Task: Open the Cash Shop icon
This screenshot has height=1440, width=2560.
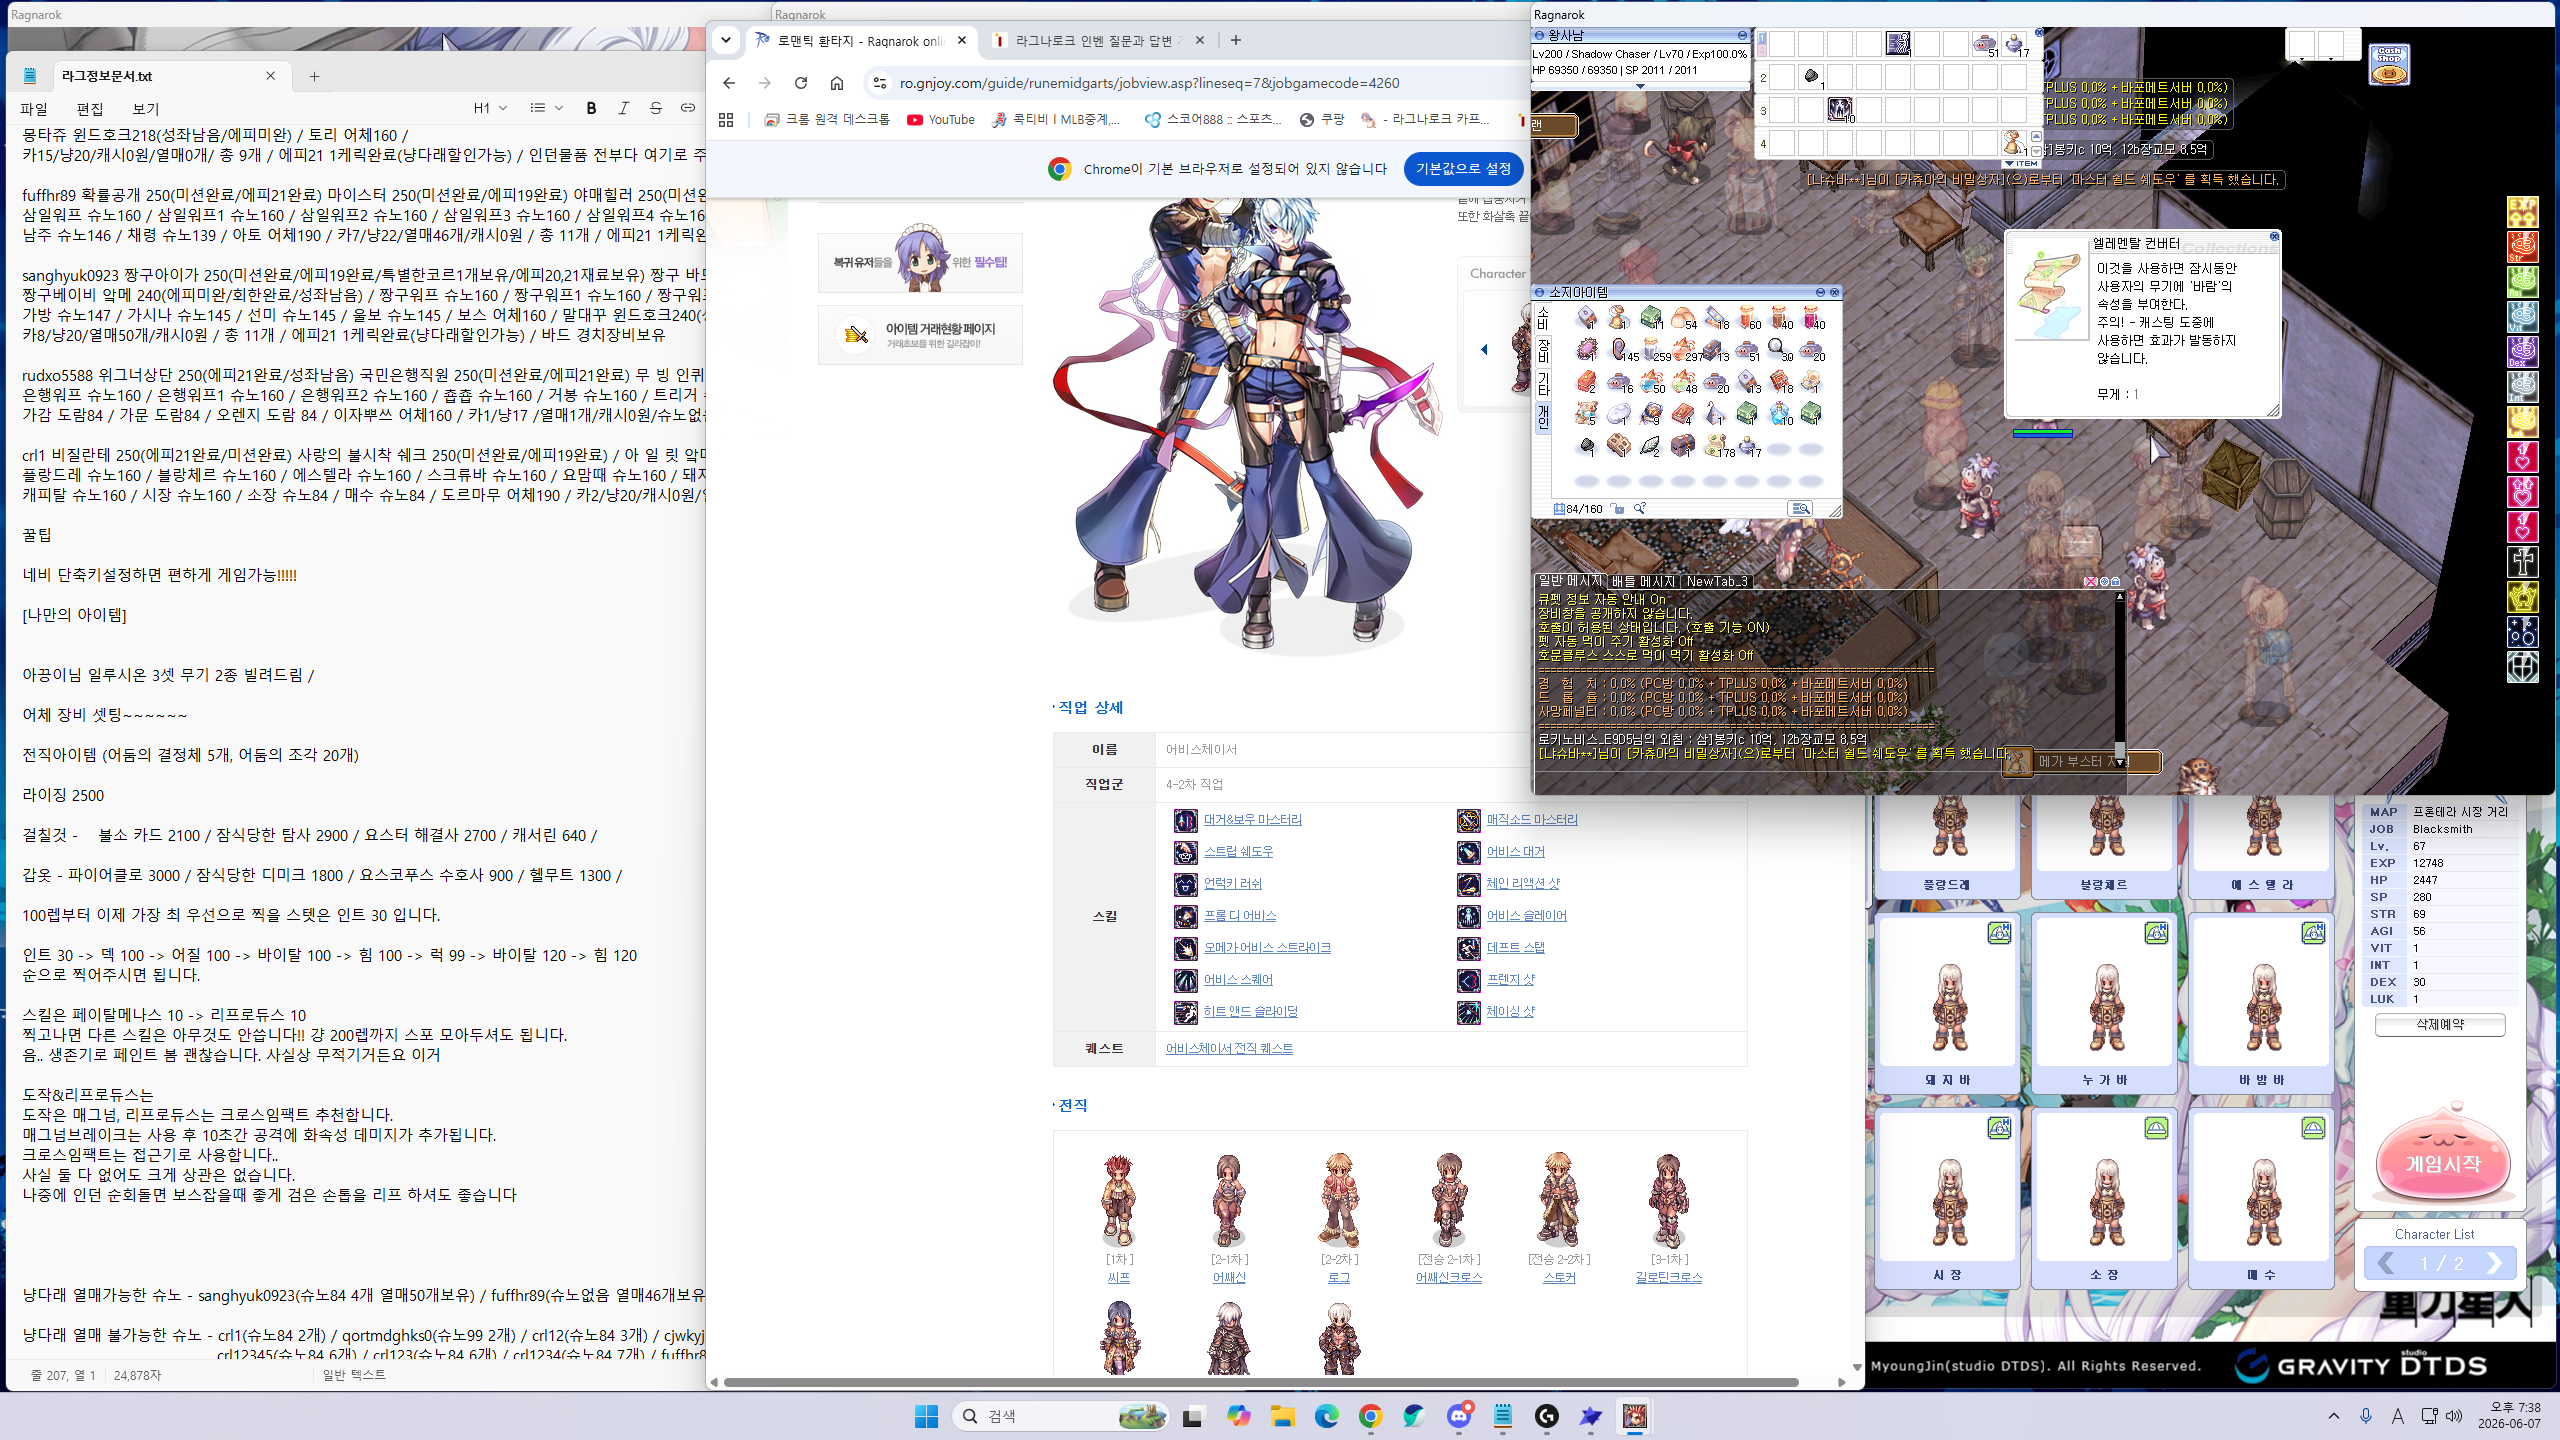Action: click(x=2389, y=64)
